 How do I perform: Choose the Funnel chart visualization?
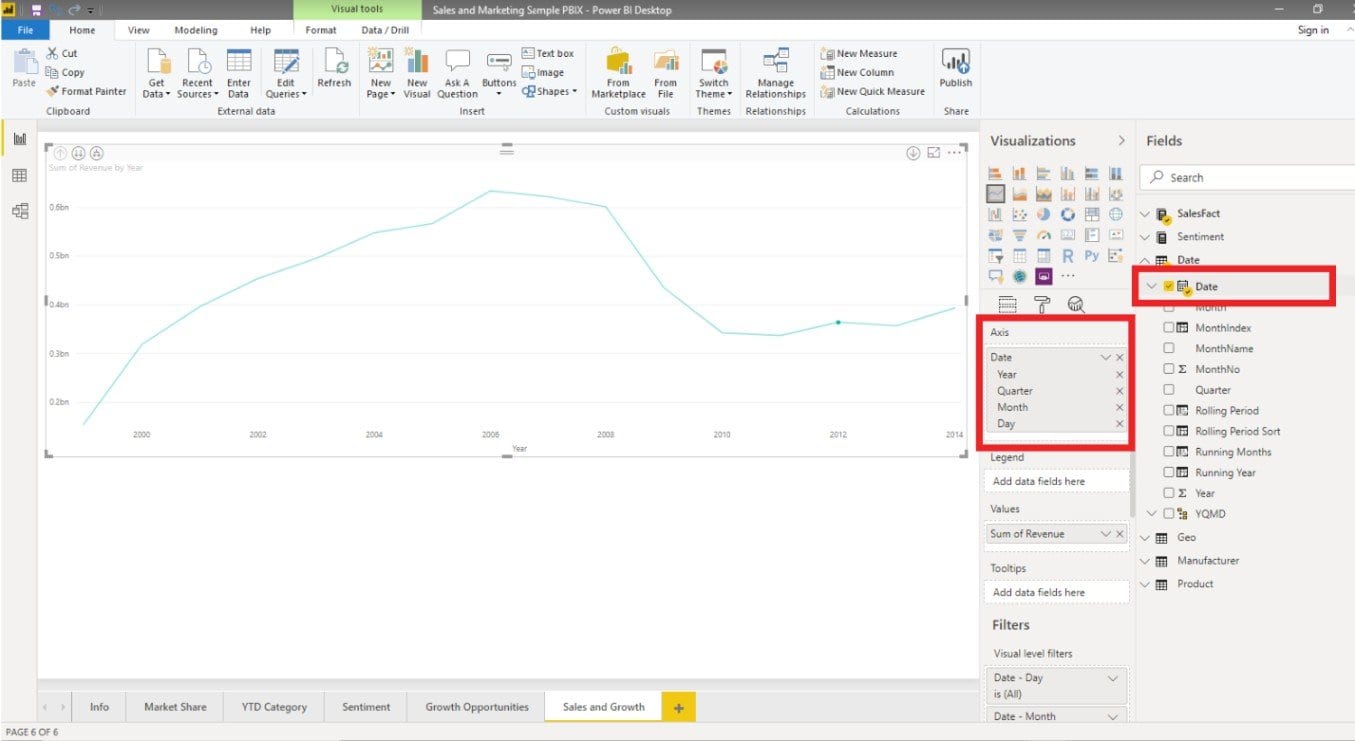[x=1019, y=235]
